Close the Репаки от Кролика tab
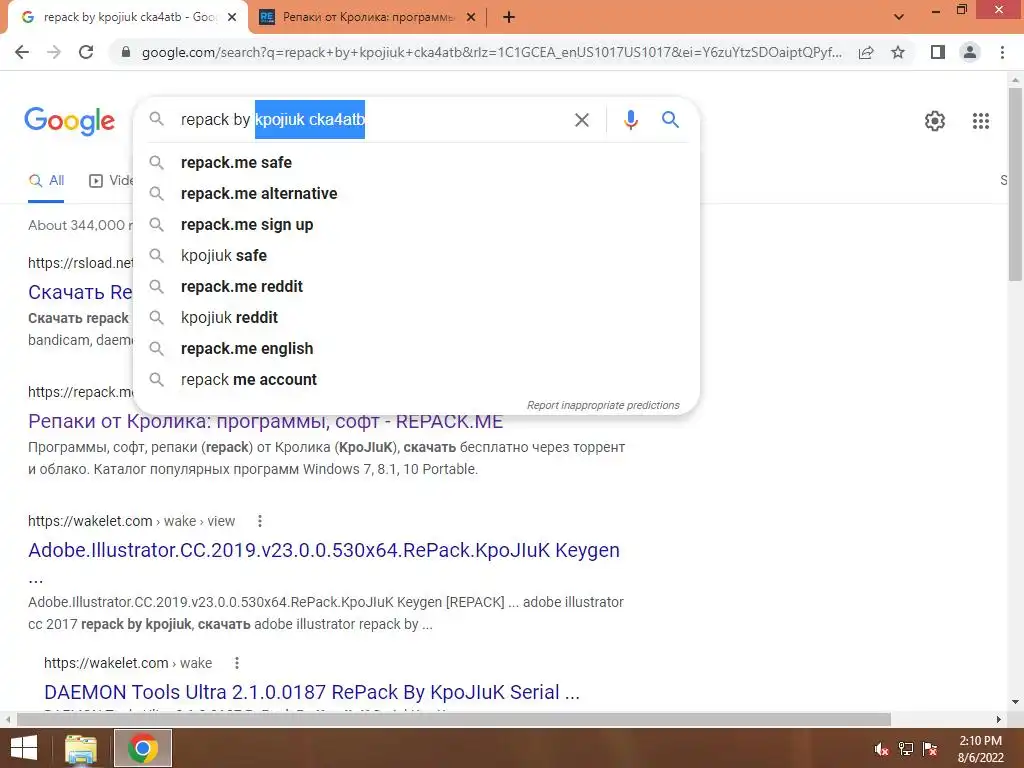The height and width of the screenshot is (768, 1024). pos(471,18)
